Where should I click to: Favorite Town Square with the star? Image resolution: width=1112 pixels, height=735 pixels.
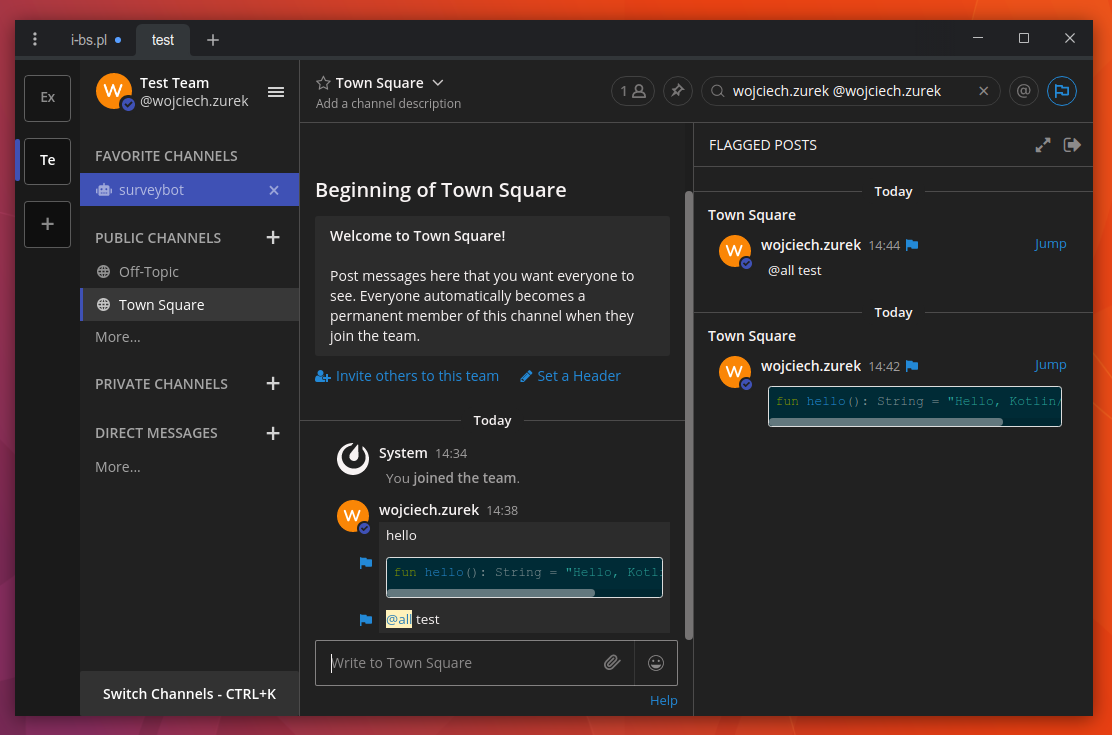(x=323, y=83)
